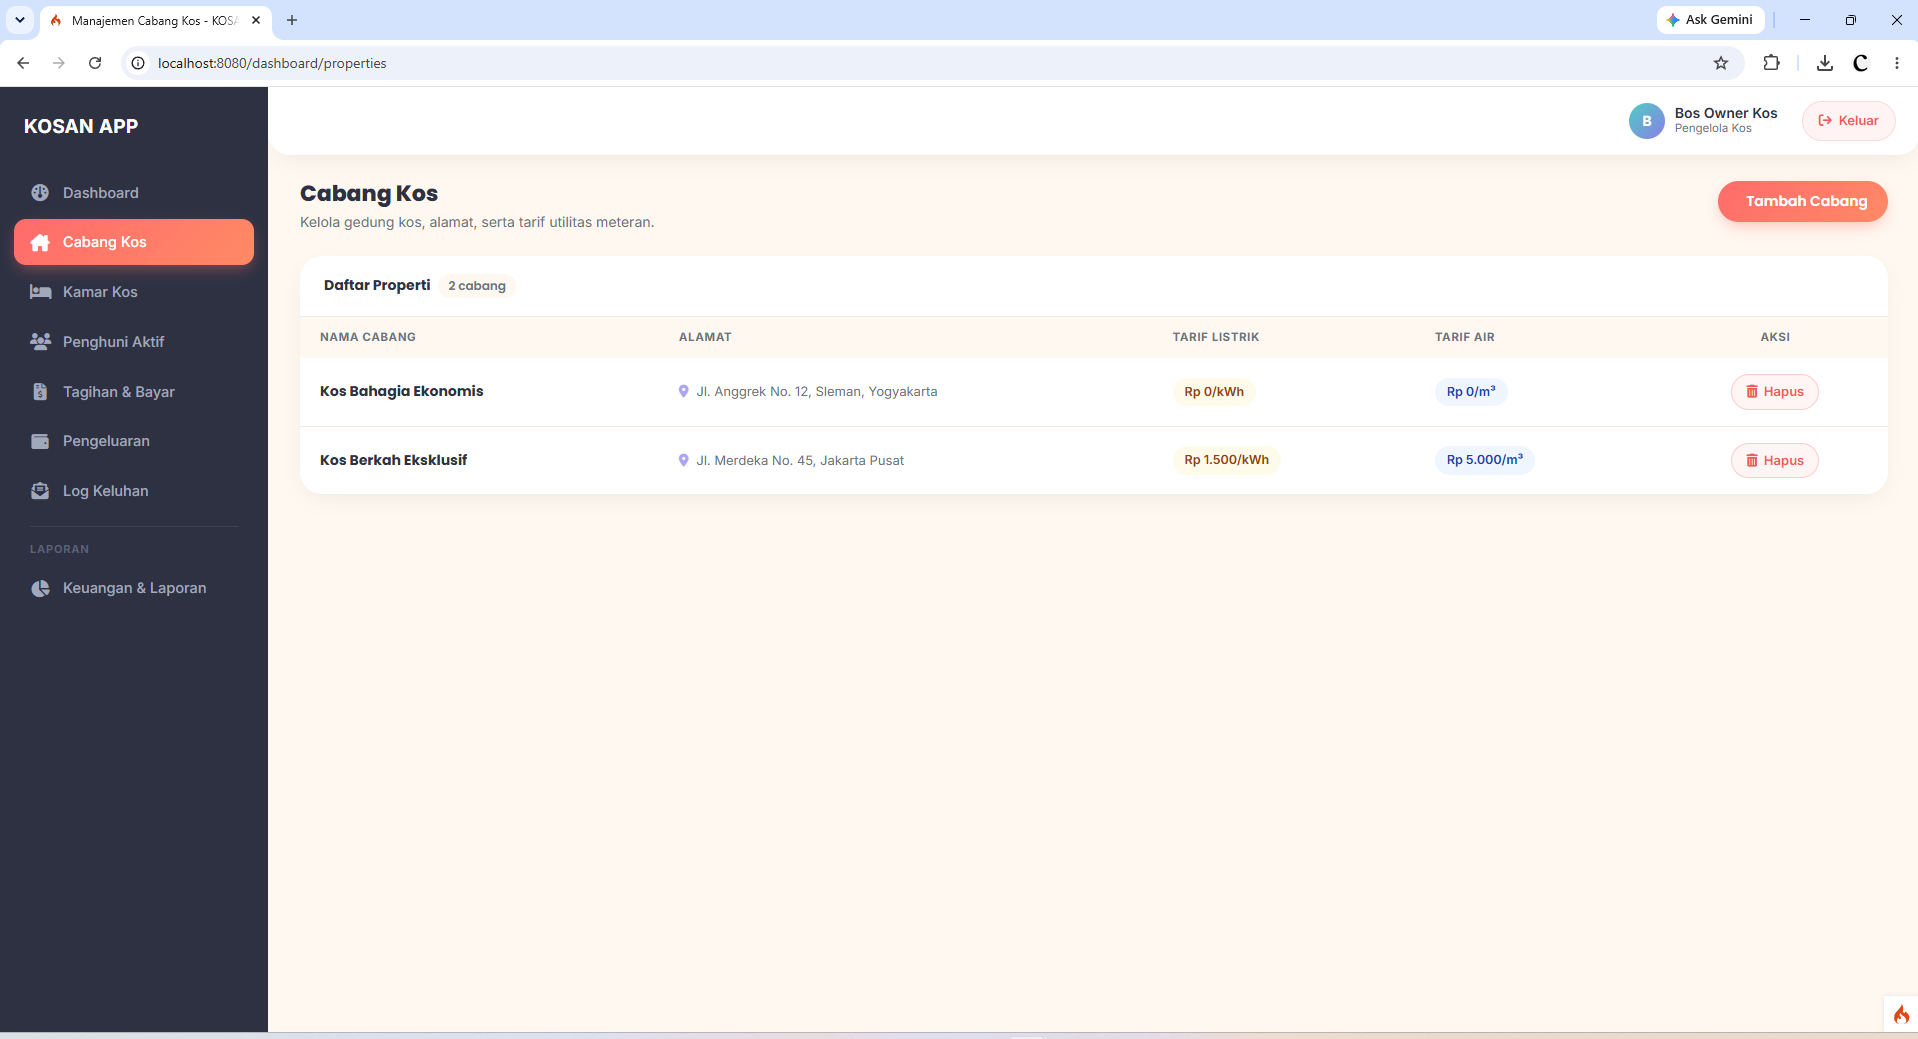Open Keuangan & Laporan report
The height and width of the screenshot is (1039, 1918).
134,588
